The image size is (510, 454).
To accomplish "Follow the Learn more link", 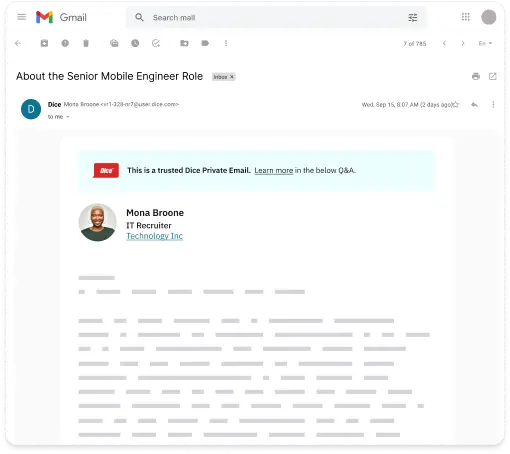I will (274, 171).
